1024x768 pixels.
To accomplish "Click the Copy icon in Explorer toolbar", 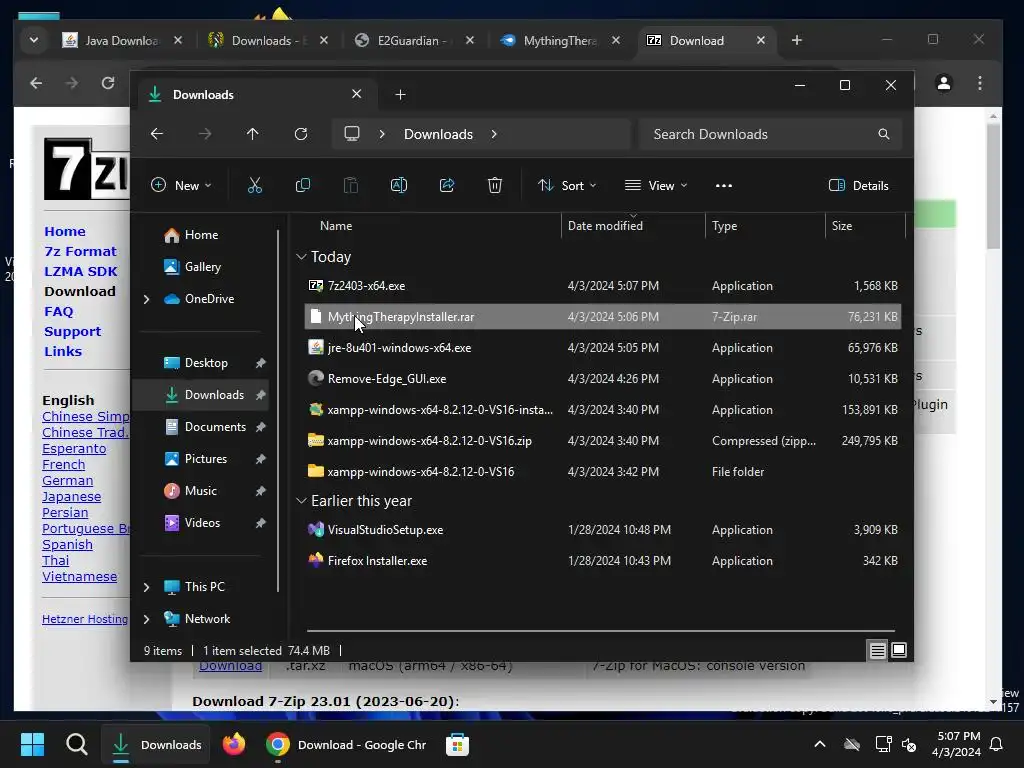I will coord(302,185).
